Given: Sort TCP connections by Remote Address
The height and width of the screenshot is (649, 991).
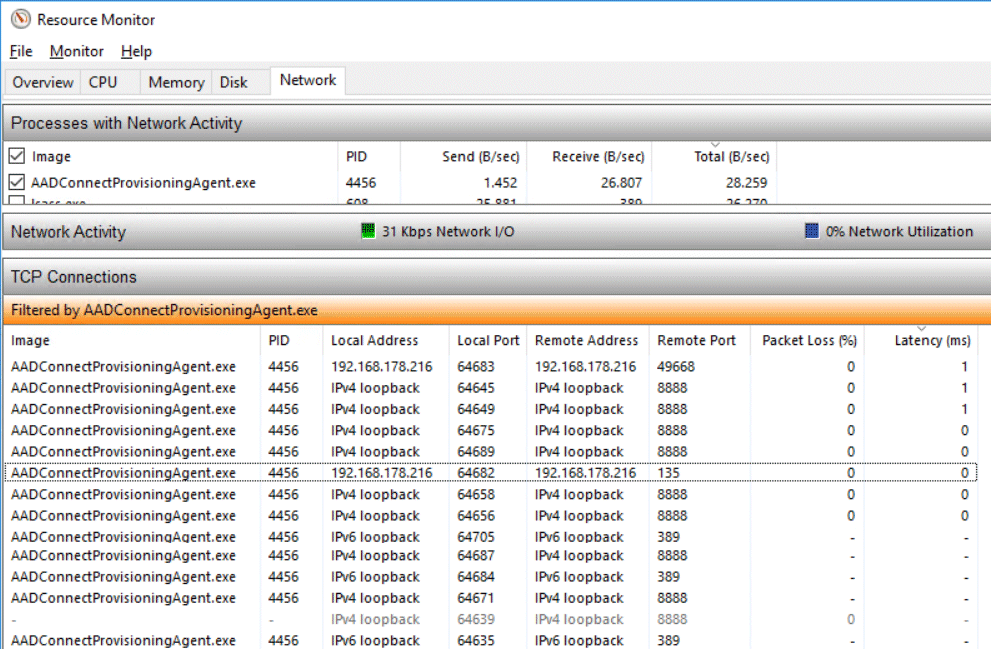Looking at the screenshot, I should click(588, 341).
